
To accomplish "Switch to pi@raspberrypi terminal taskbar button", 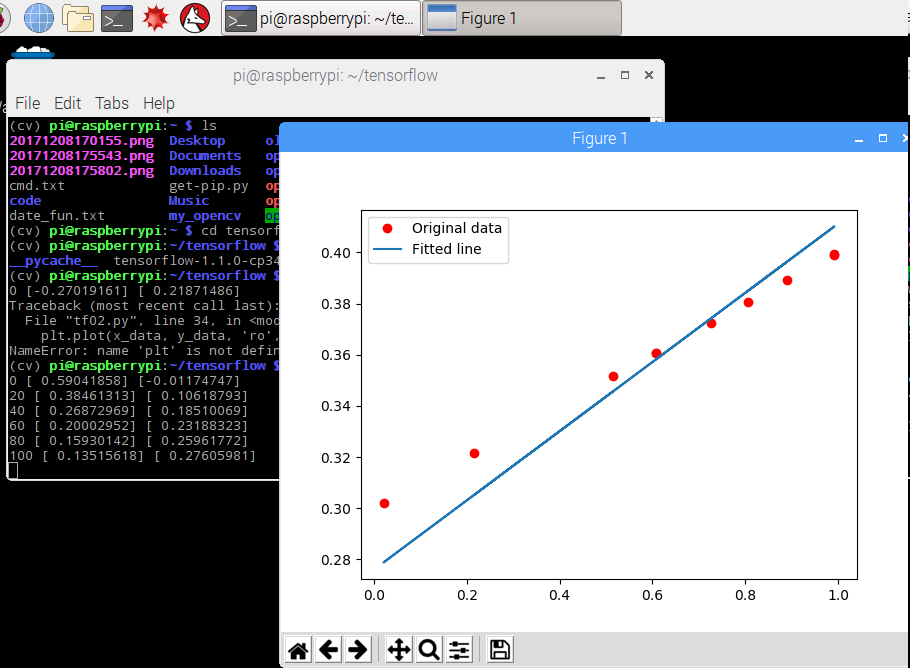I will pos(320,18).
